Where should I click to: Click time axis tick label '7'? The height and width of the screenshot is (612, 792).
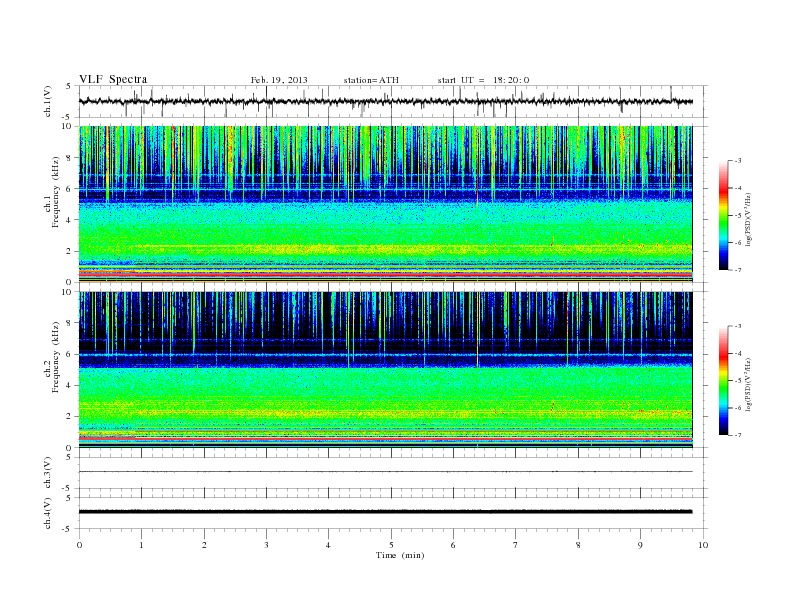point(516,545)
